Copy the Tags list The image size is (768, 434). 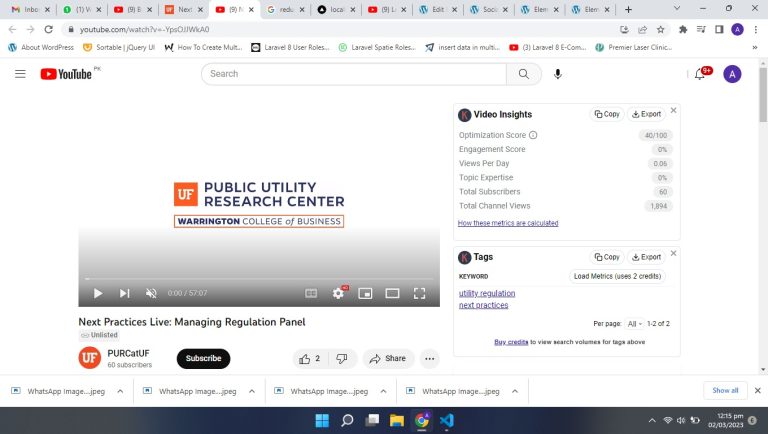[x=607, y=257]
